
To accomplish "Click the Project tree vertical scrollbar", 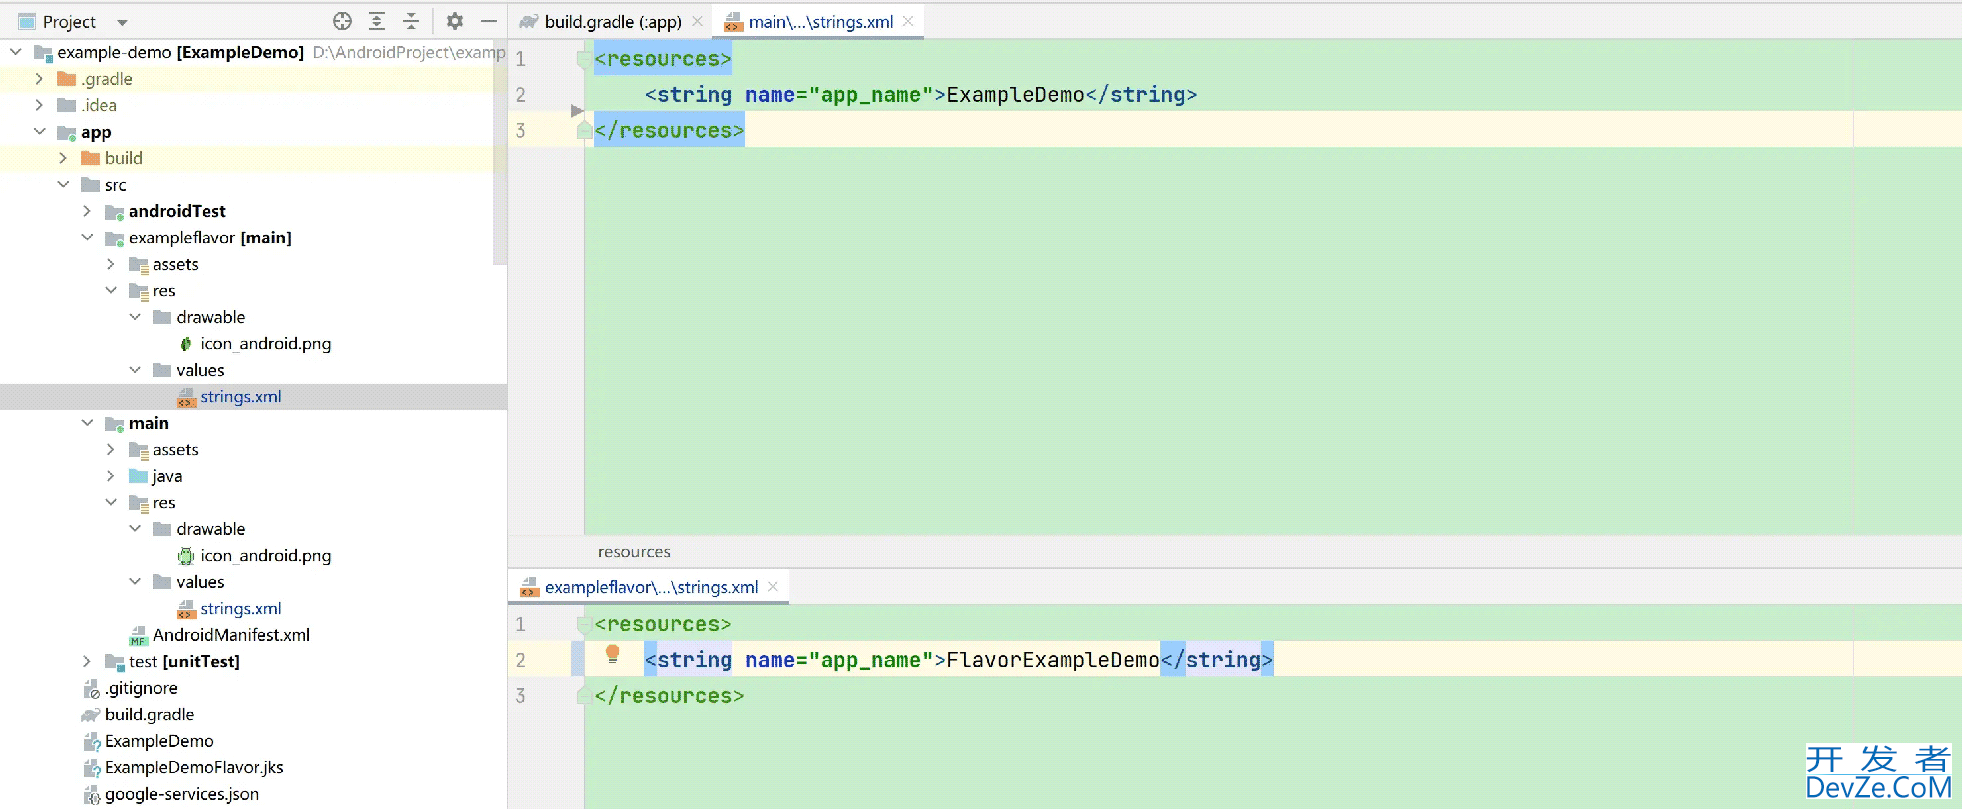I will [x=500, y=150].
